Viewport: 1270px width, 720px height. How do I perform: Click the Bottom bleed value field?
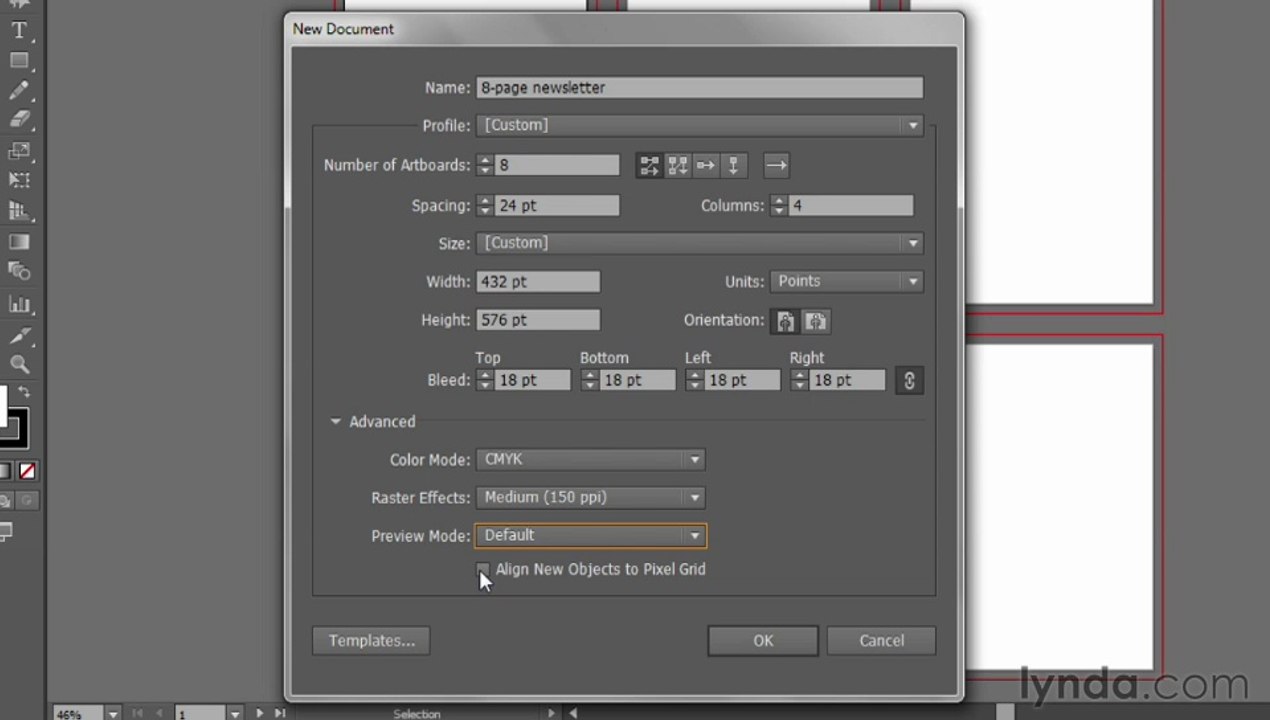(637, 380)
